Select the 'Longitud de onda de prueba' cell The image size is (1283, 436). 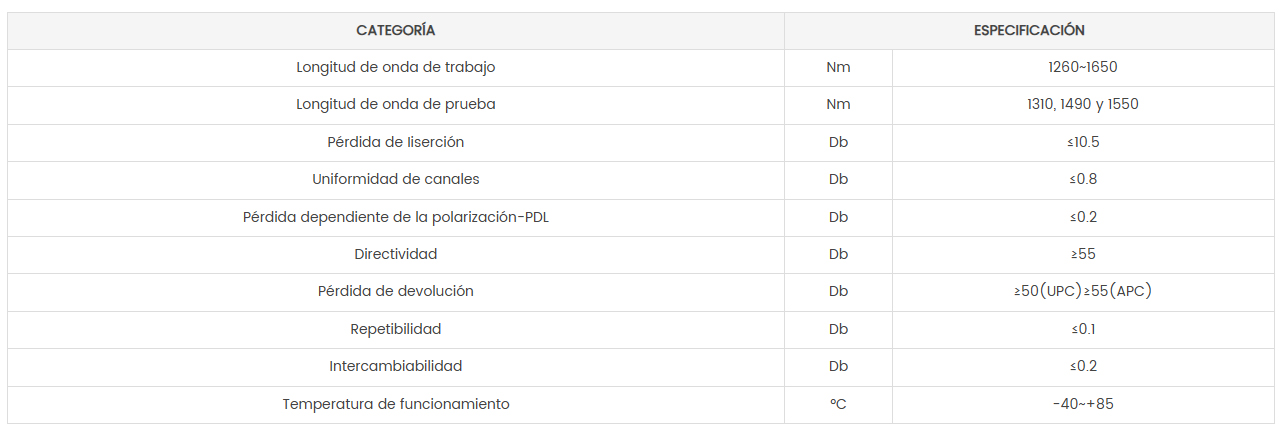click(396, 105)
